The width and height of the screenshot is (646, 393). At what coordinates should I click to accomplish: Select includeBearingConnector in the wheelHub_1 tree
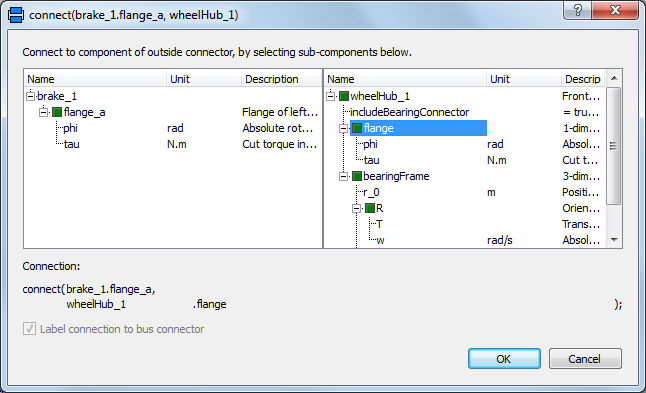pyautogui.click(x=410, y=112)
